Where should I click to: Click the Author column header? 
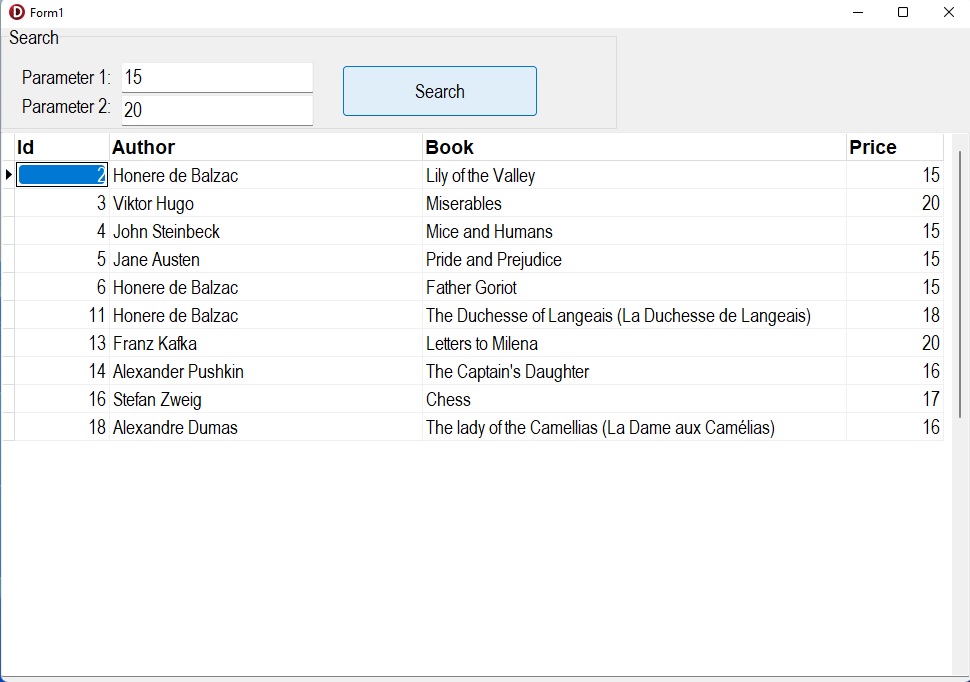tap(265, 147)
